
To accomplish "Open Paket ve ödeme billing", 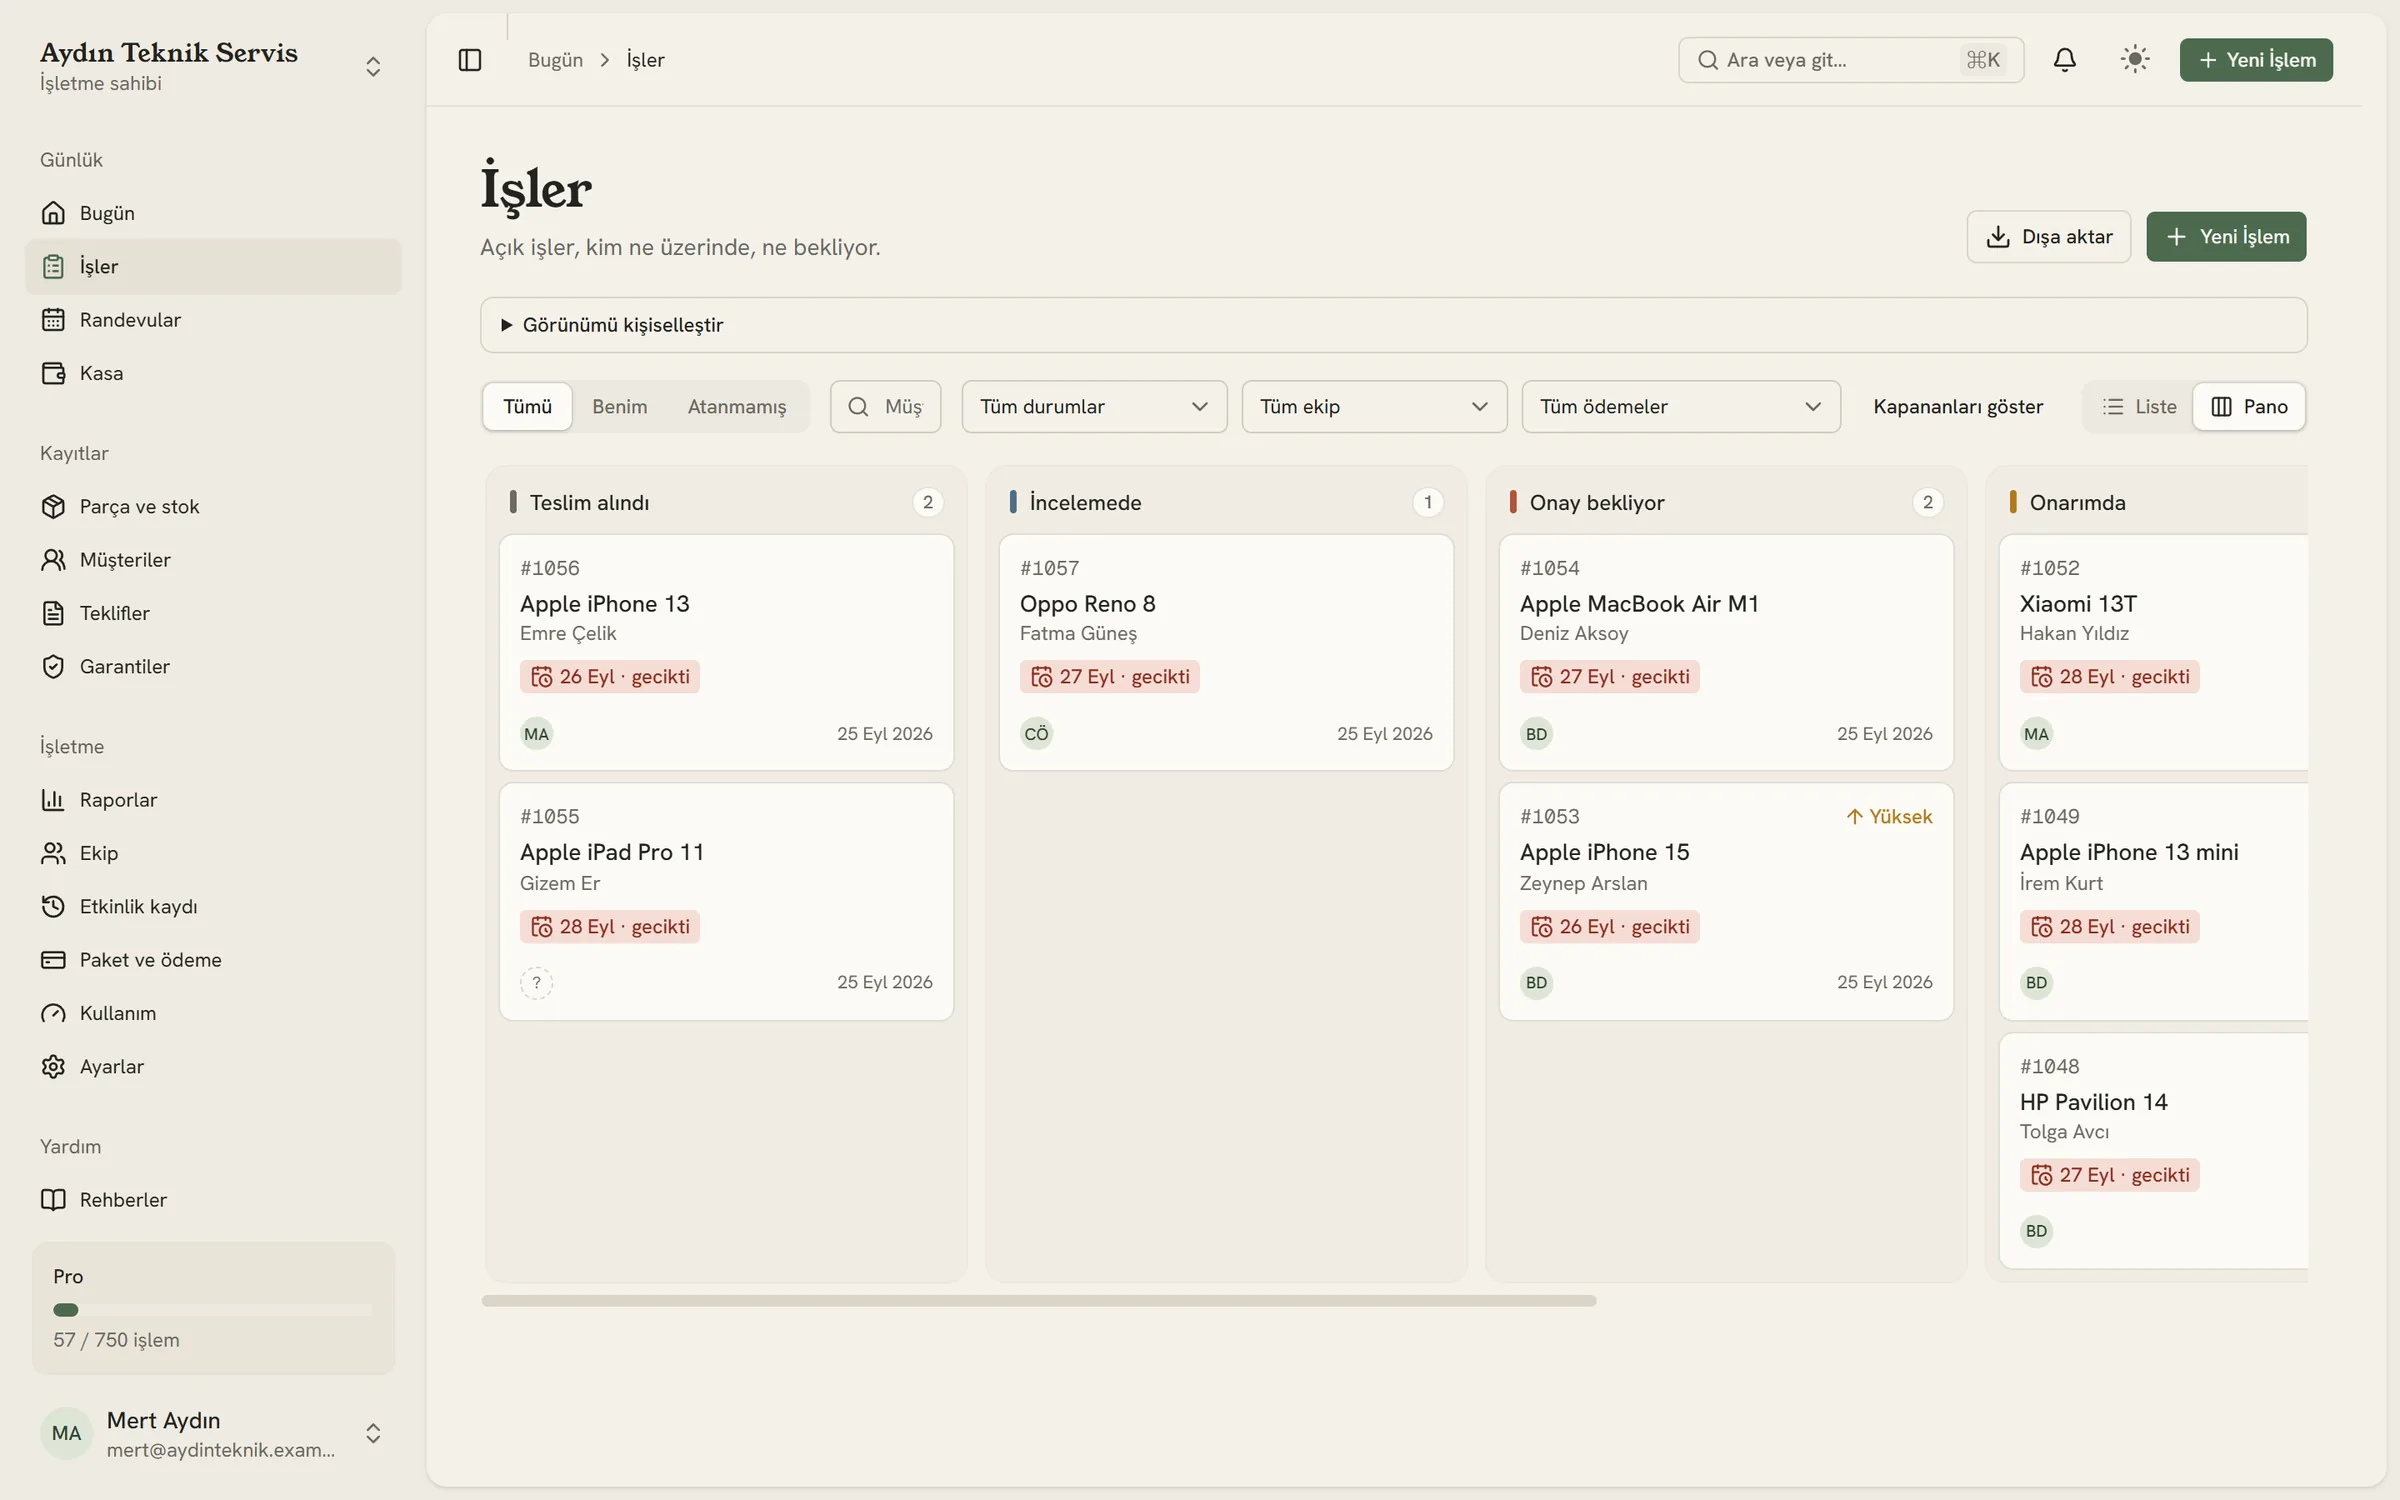I will [x=213, y=960].
